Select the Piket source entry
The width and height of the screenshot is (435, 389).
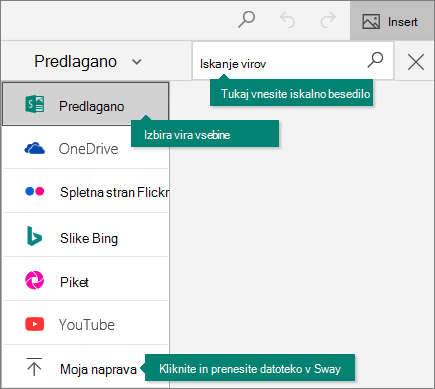click(x=86, y=280)
